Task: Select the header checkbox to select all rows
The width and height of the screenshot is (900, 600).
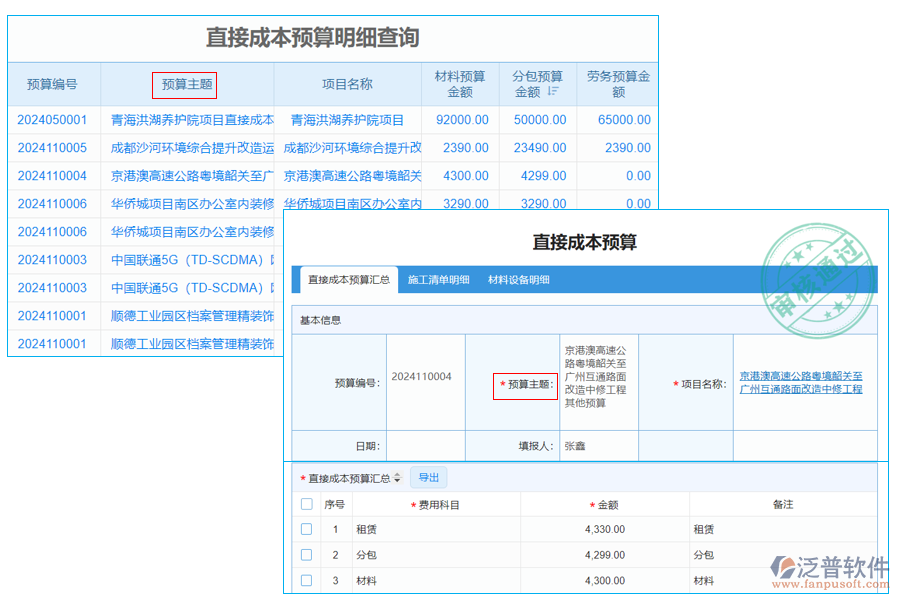Action: coord(307,504)
